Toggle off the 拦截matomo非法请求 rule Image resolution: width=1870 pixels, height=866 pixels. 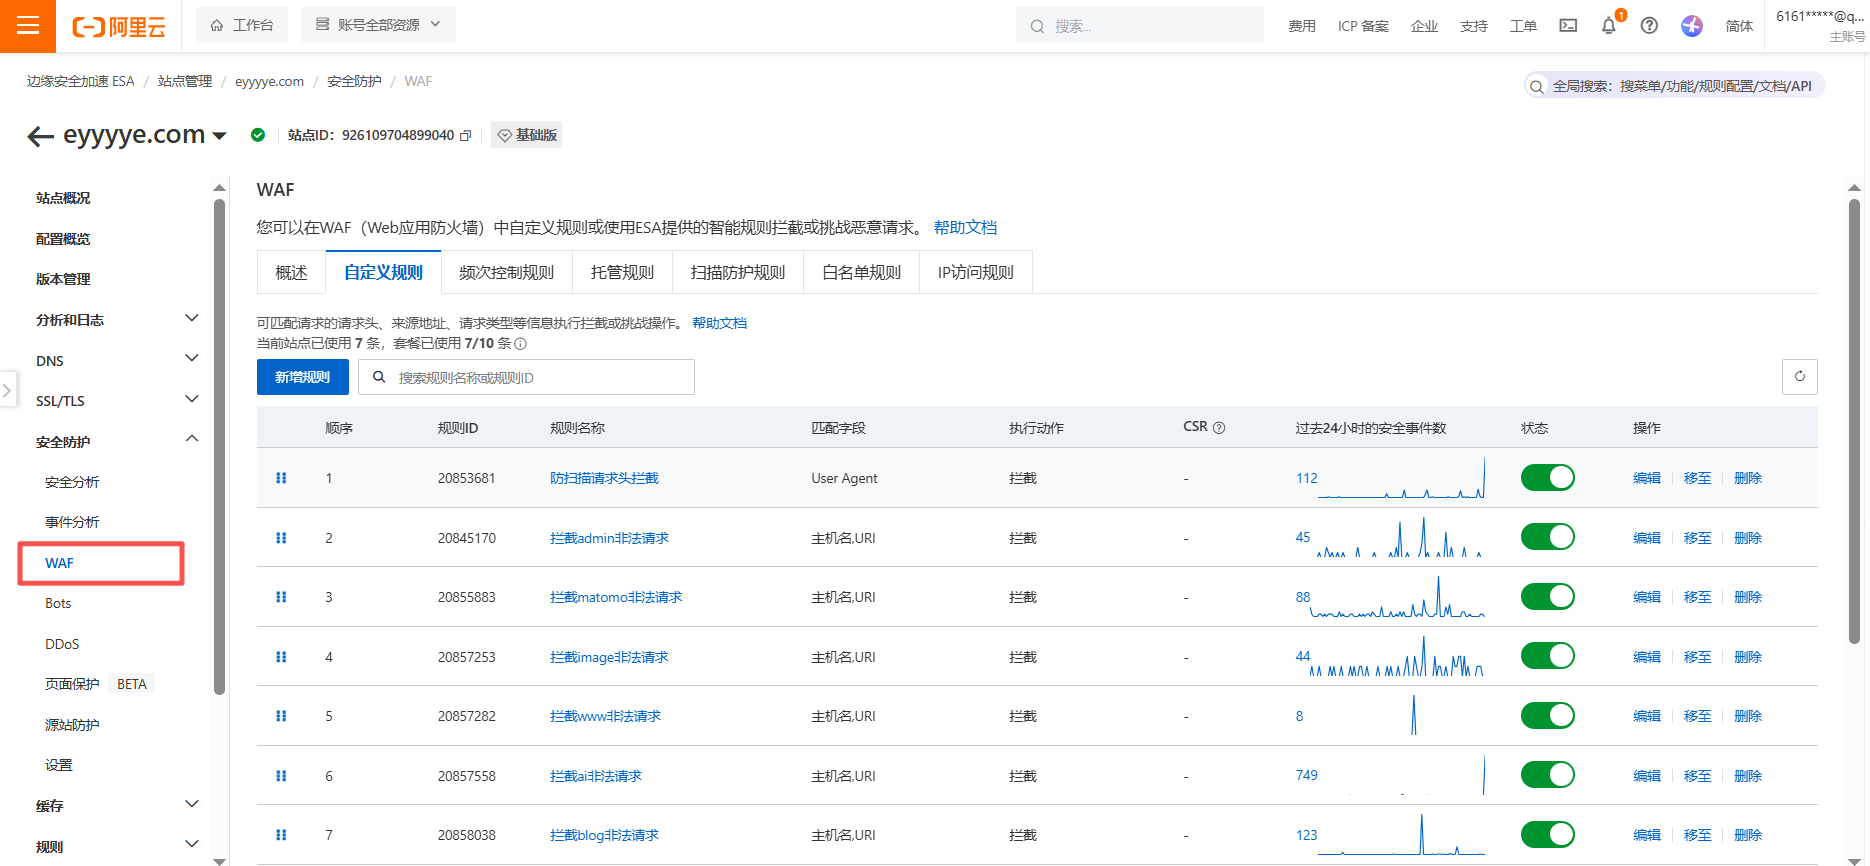click(1547, 597)
